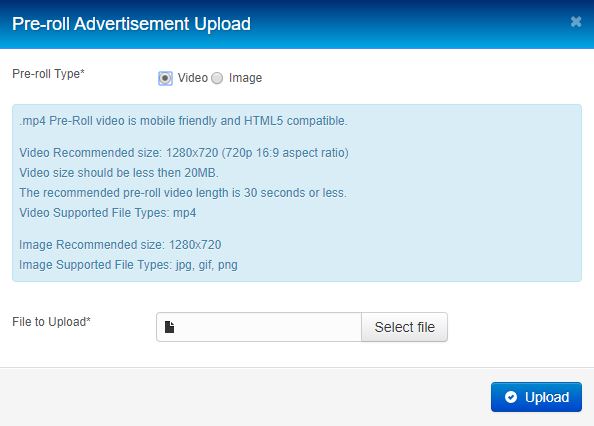Click the Pre-roll Type field label
This screenshot has height=426, width=594.
(x=48, y=74)
